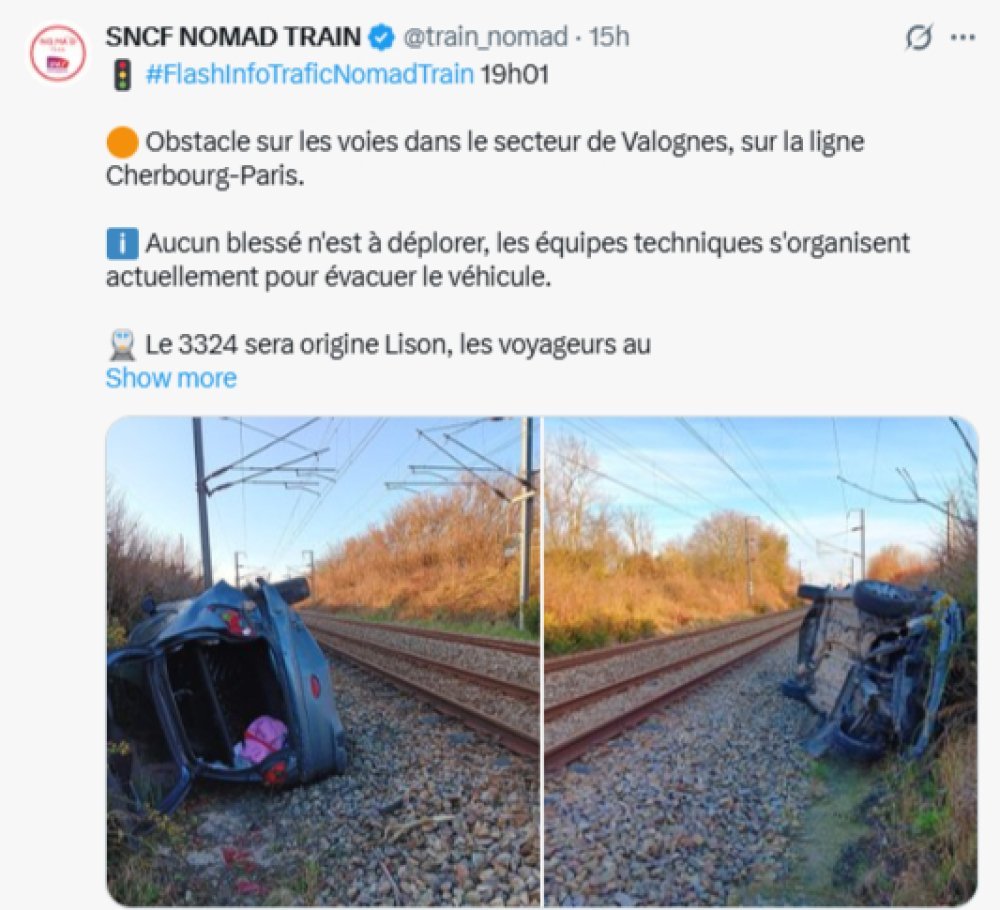Click the blue verified badge
This screenshot has width=1000, height=910.
[382, 37]
